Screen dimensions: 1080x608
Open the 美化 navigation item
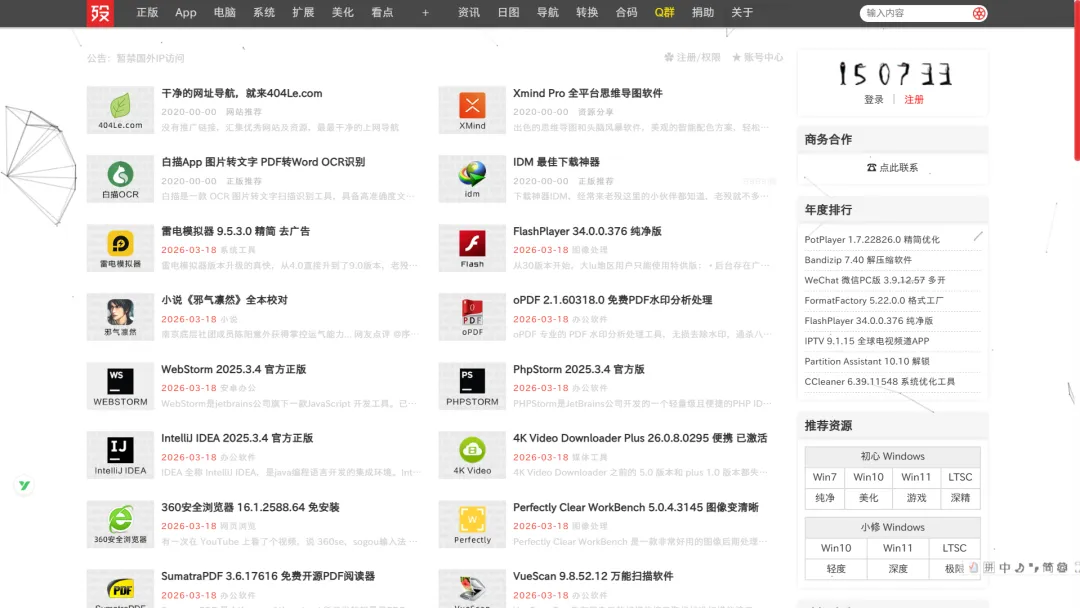[342, 12]
